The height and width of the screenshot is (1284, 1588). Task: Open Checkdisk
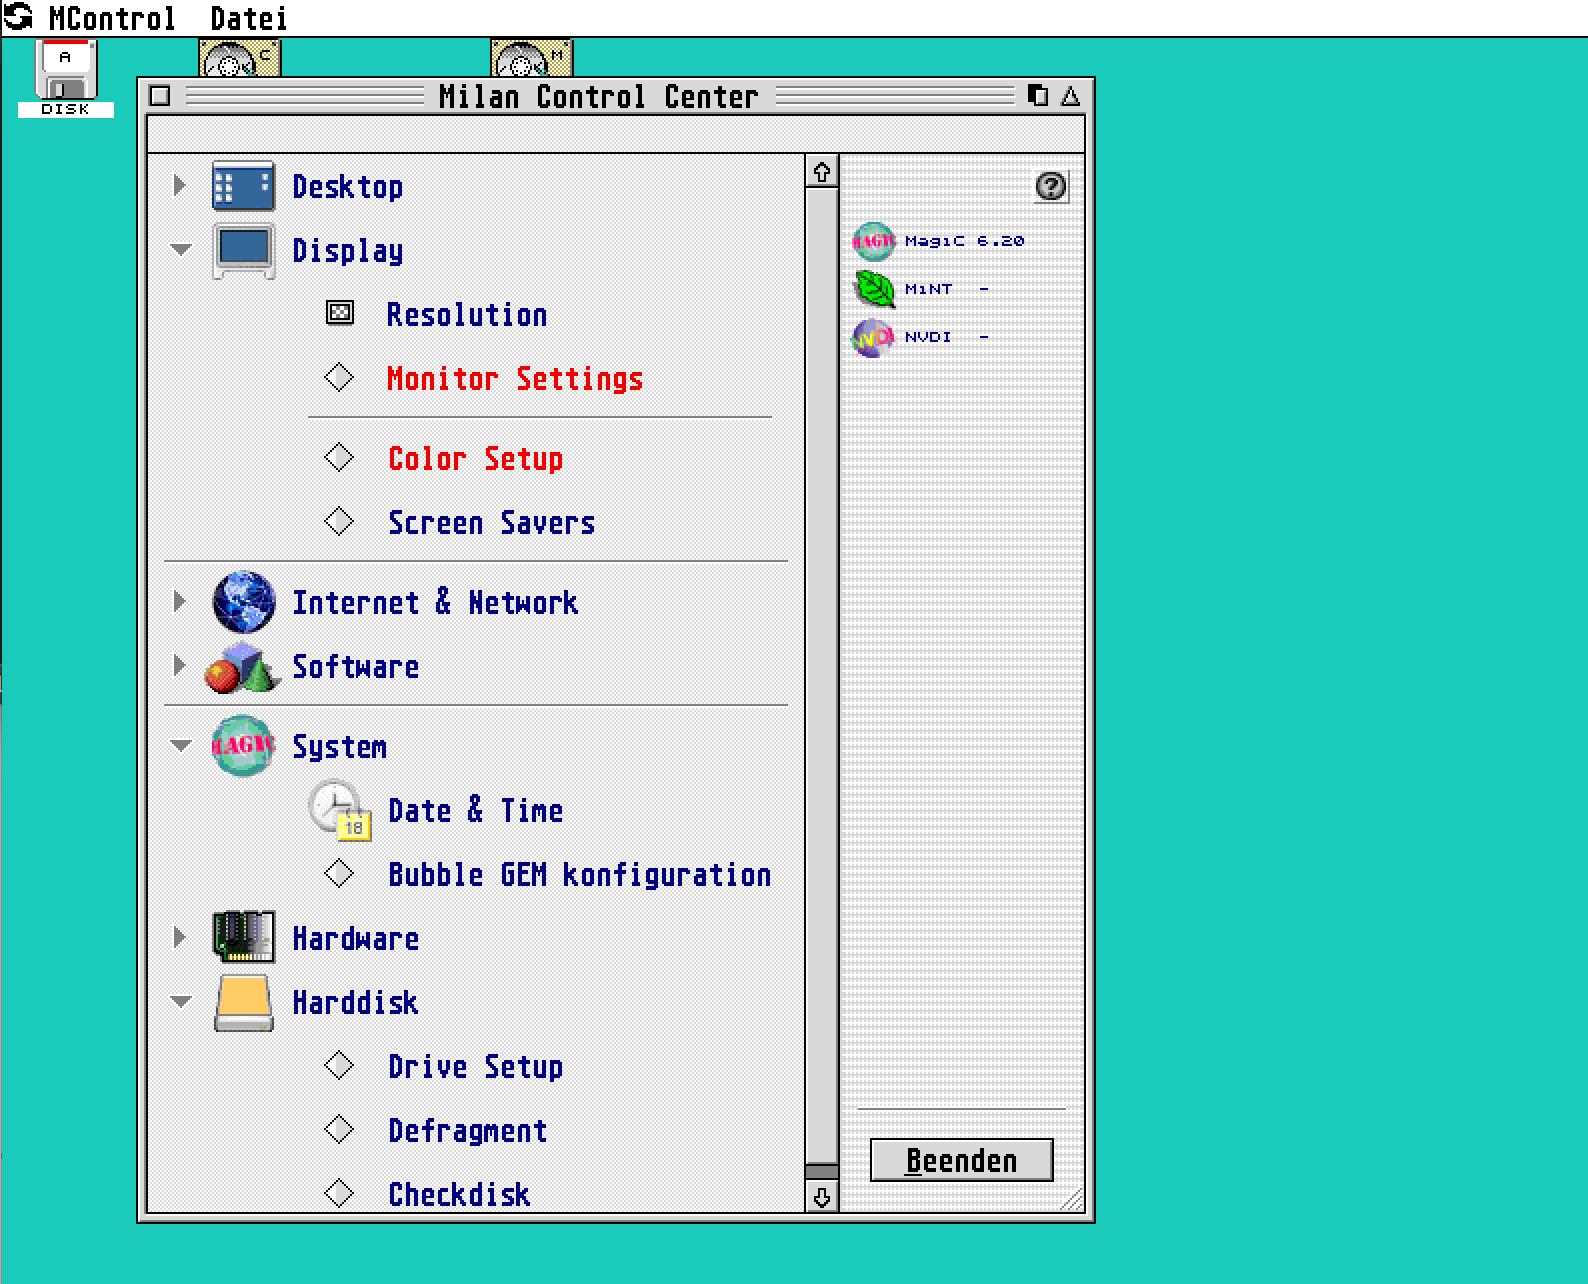coord(459,1195)
